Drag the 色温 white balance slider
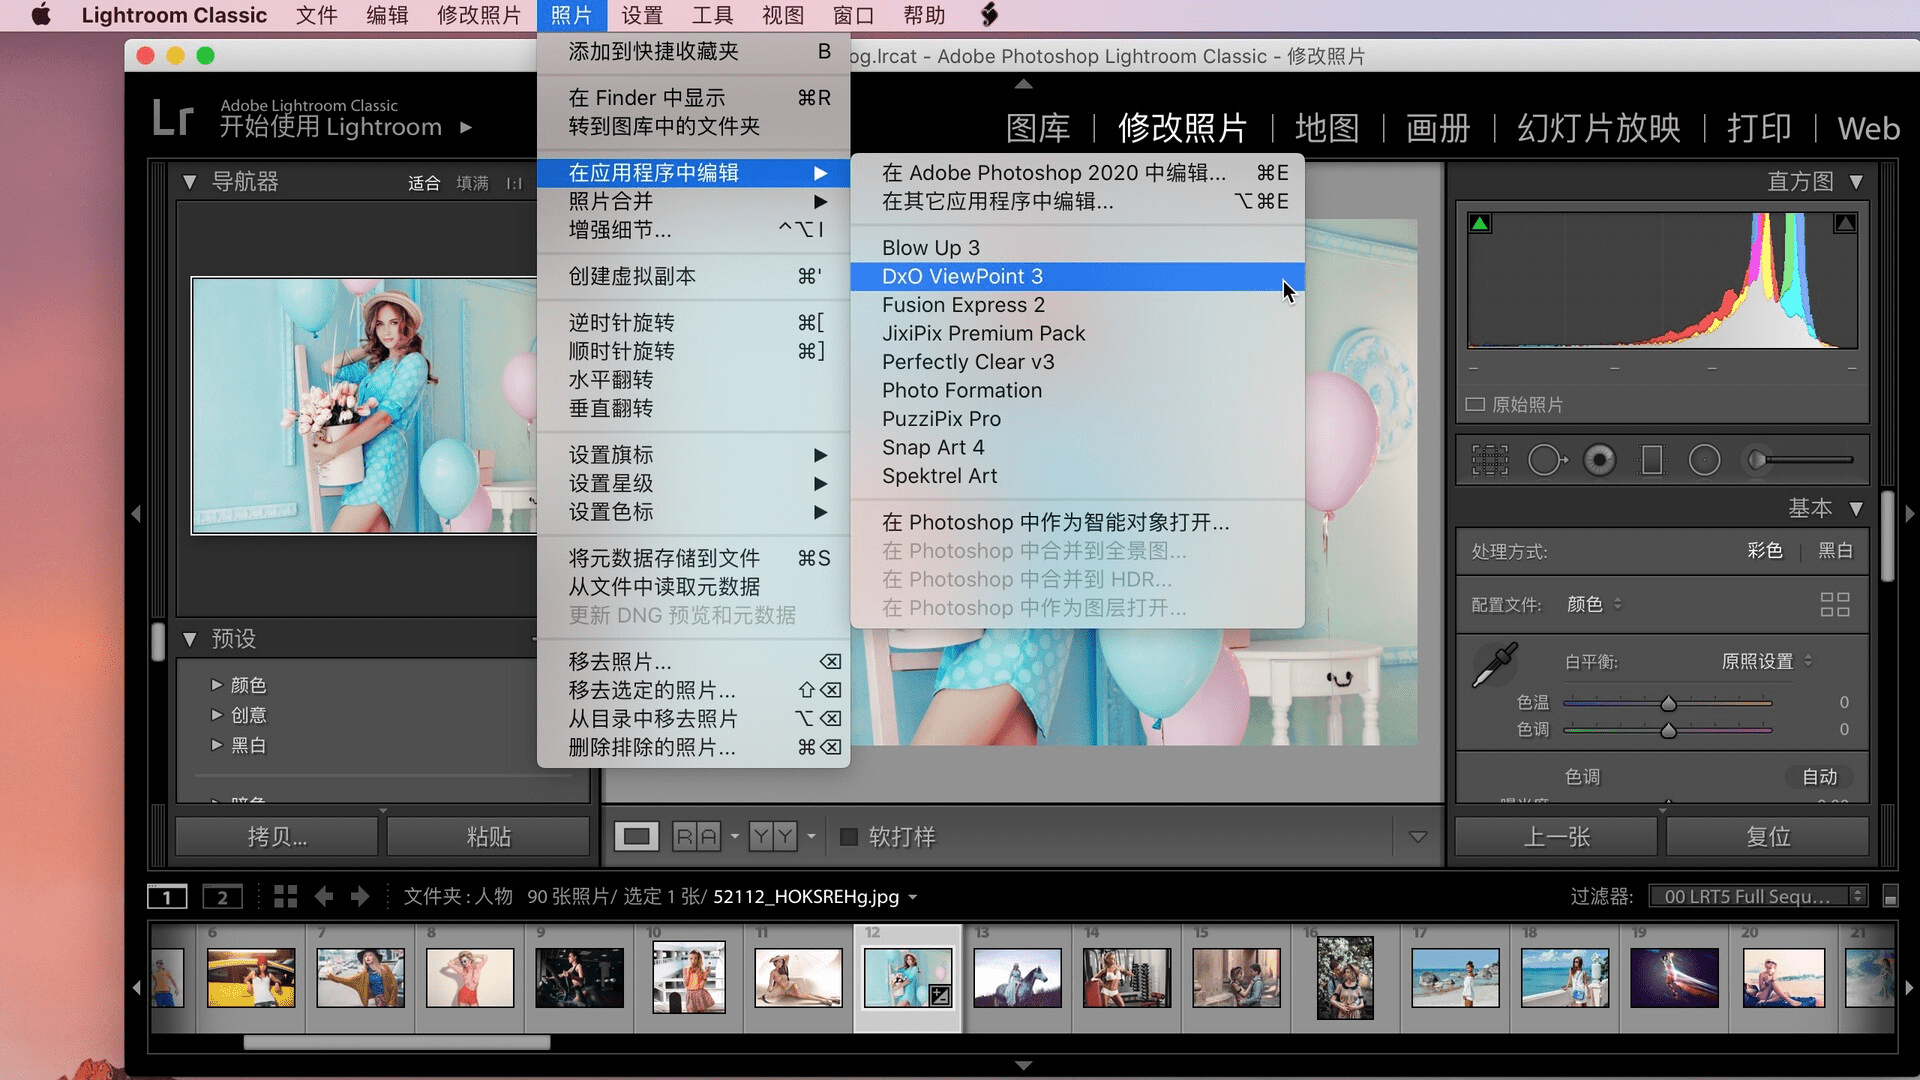The width and height of the screenshot is (1920, 1080). [1665, 702]
